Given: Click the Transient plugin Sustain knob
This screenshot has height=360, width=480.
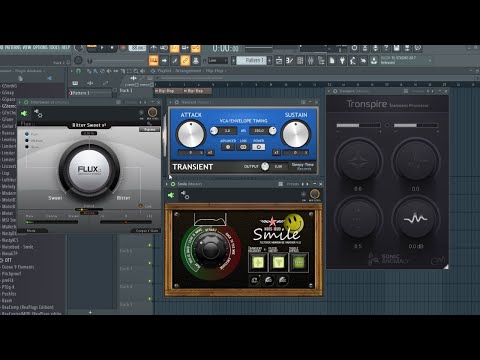Looking at the screenshot, I should (296, 134).
